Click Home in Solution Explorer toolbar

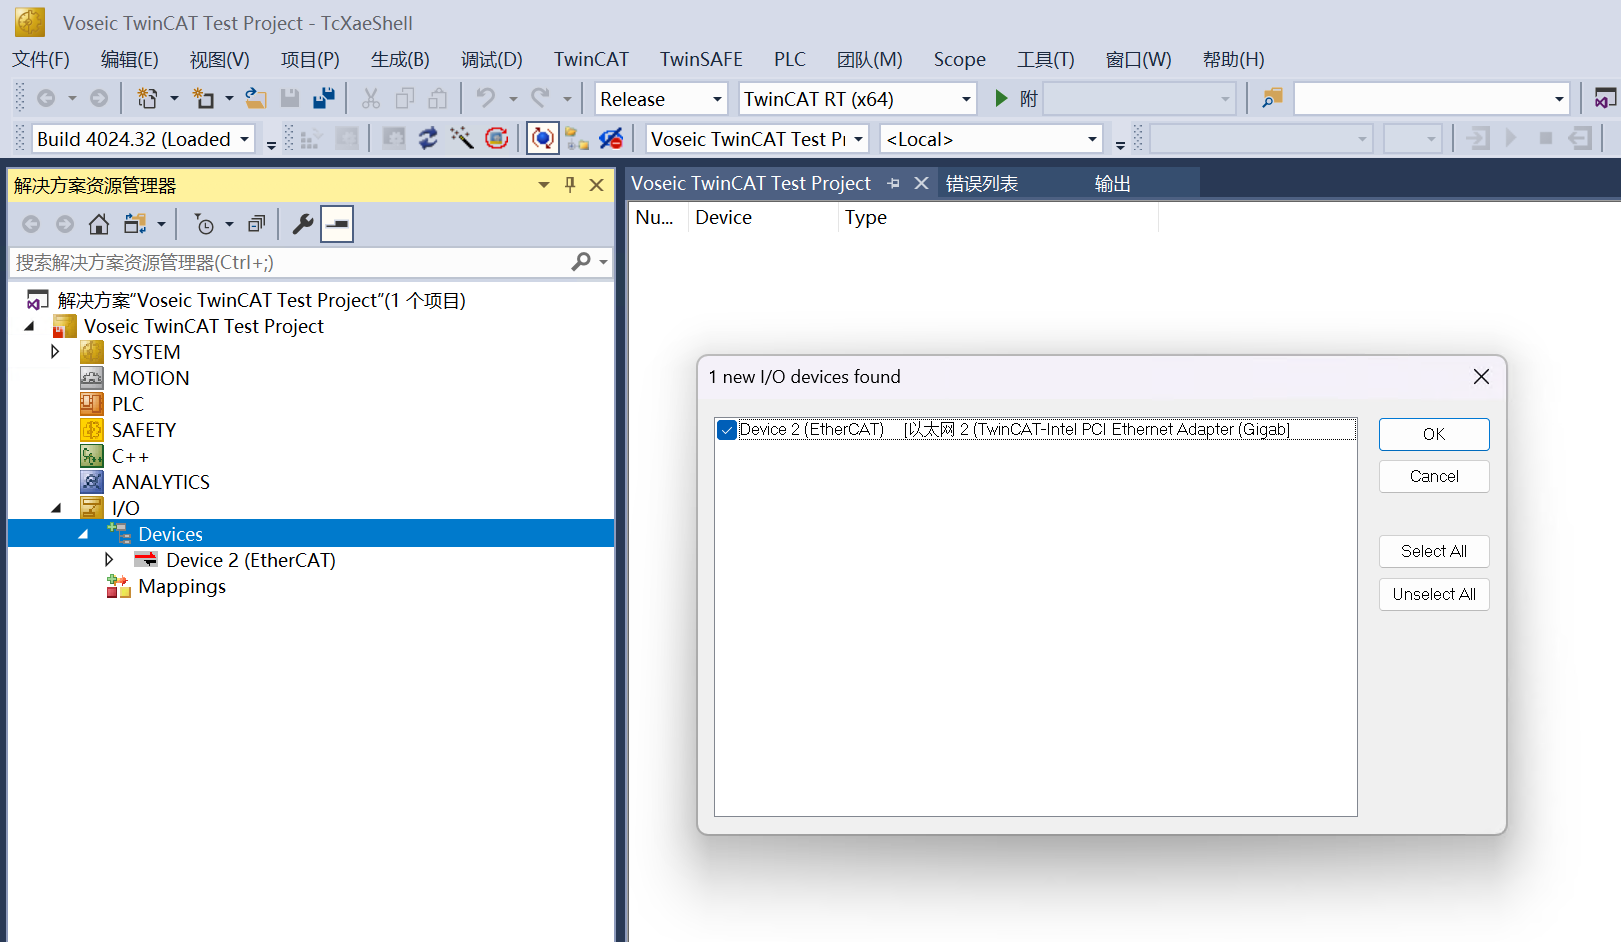[99, 224]
